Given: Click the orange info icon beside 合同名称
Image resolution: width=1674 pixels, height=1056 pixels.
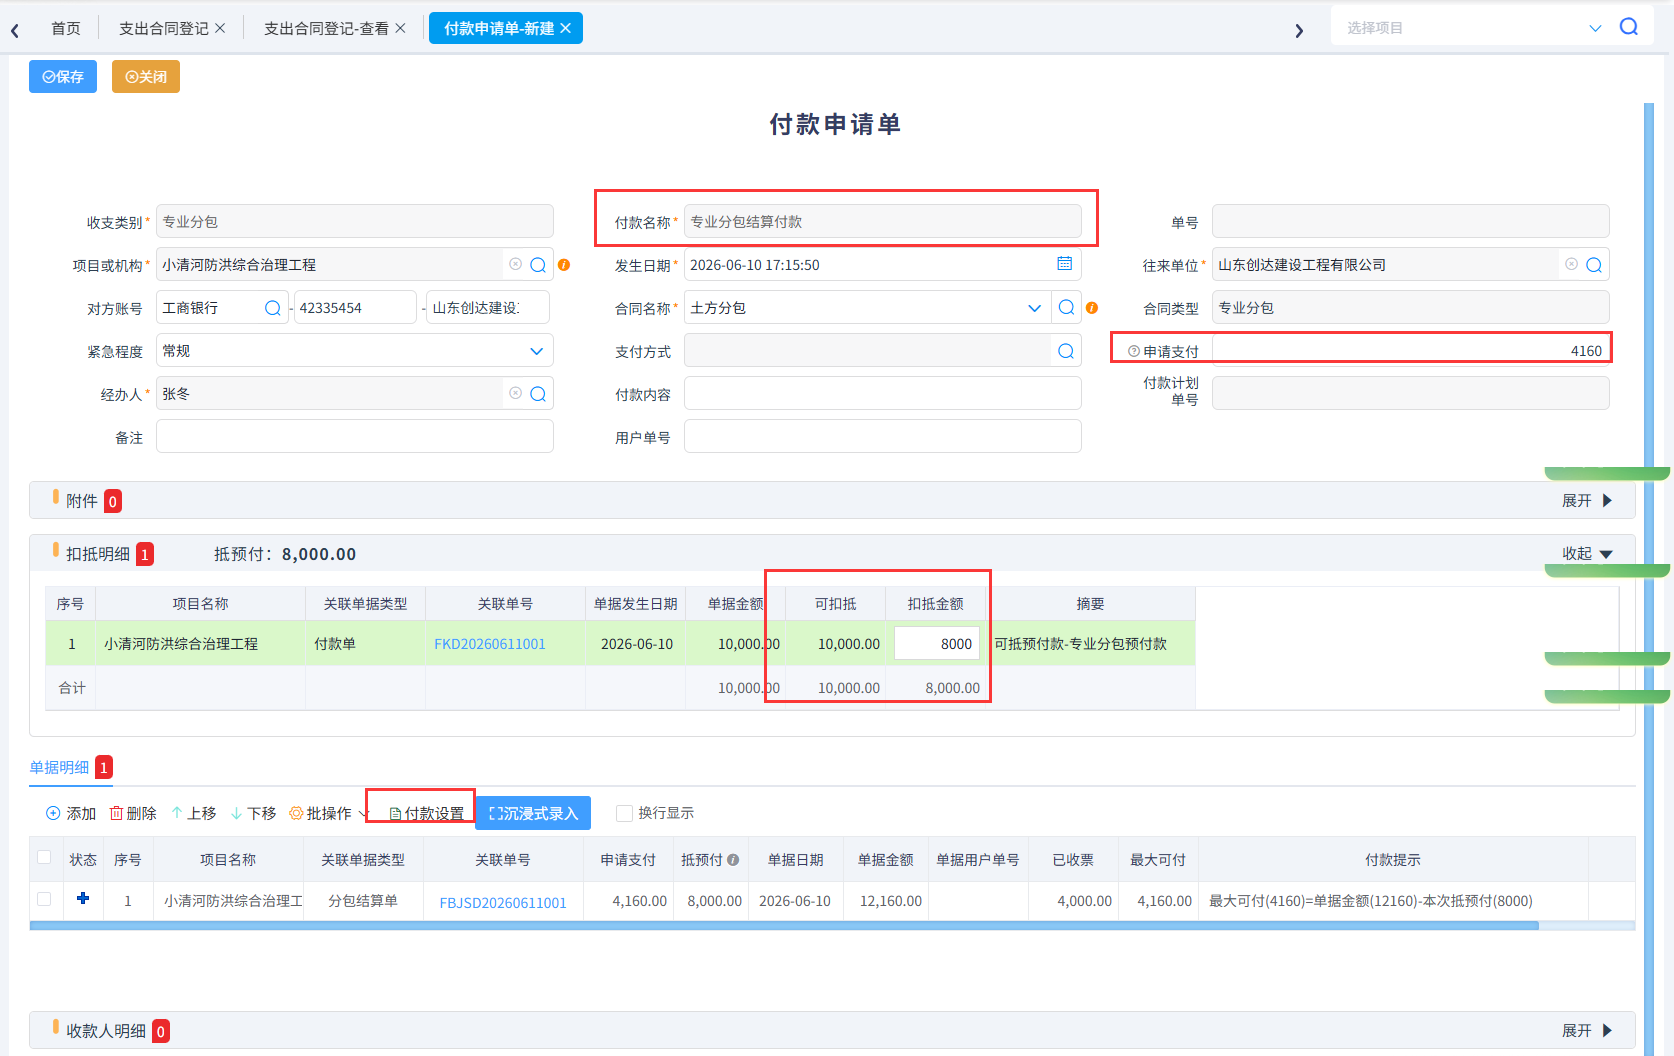Looking at the screenshot, I should [x=1092, y=308].
